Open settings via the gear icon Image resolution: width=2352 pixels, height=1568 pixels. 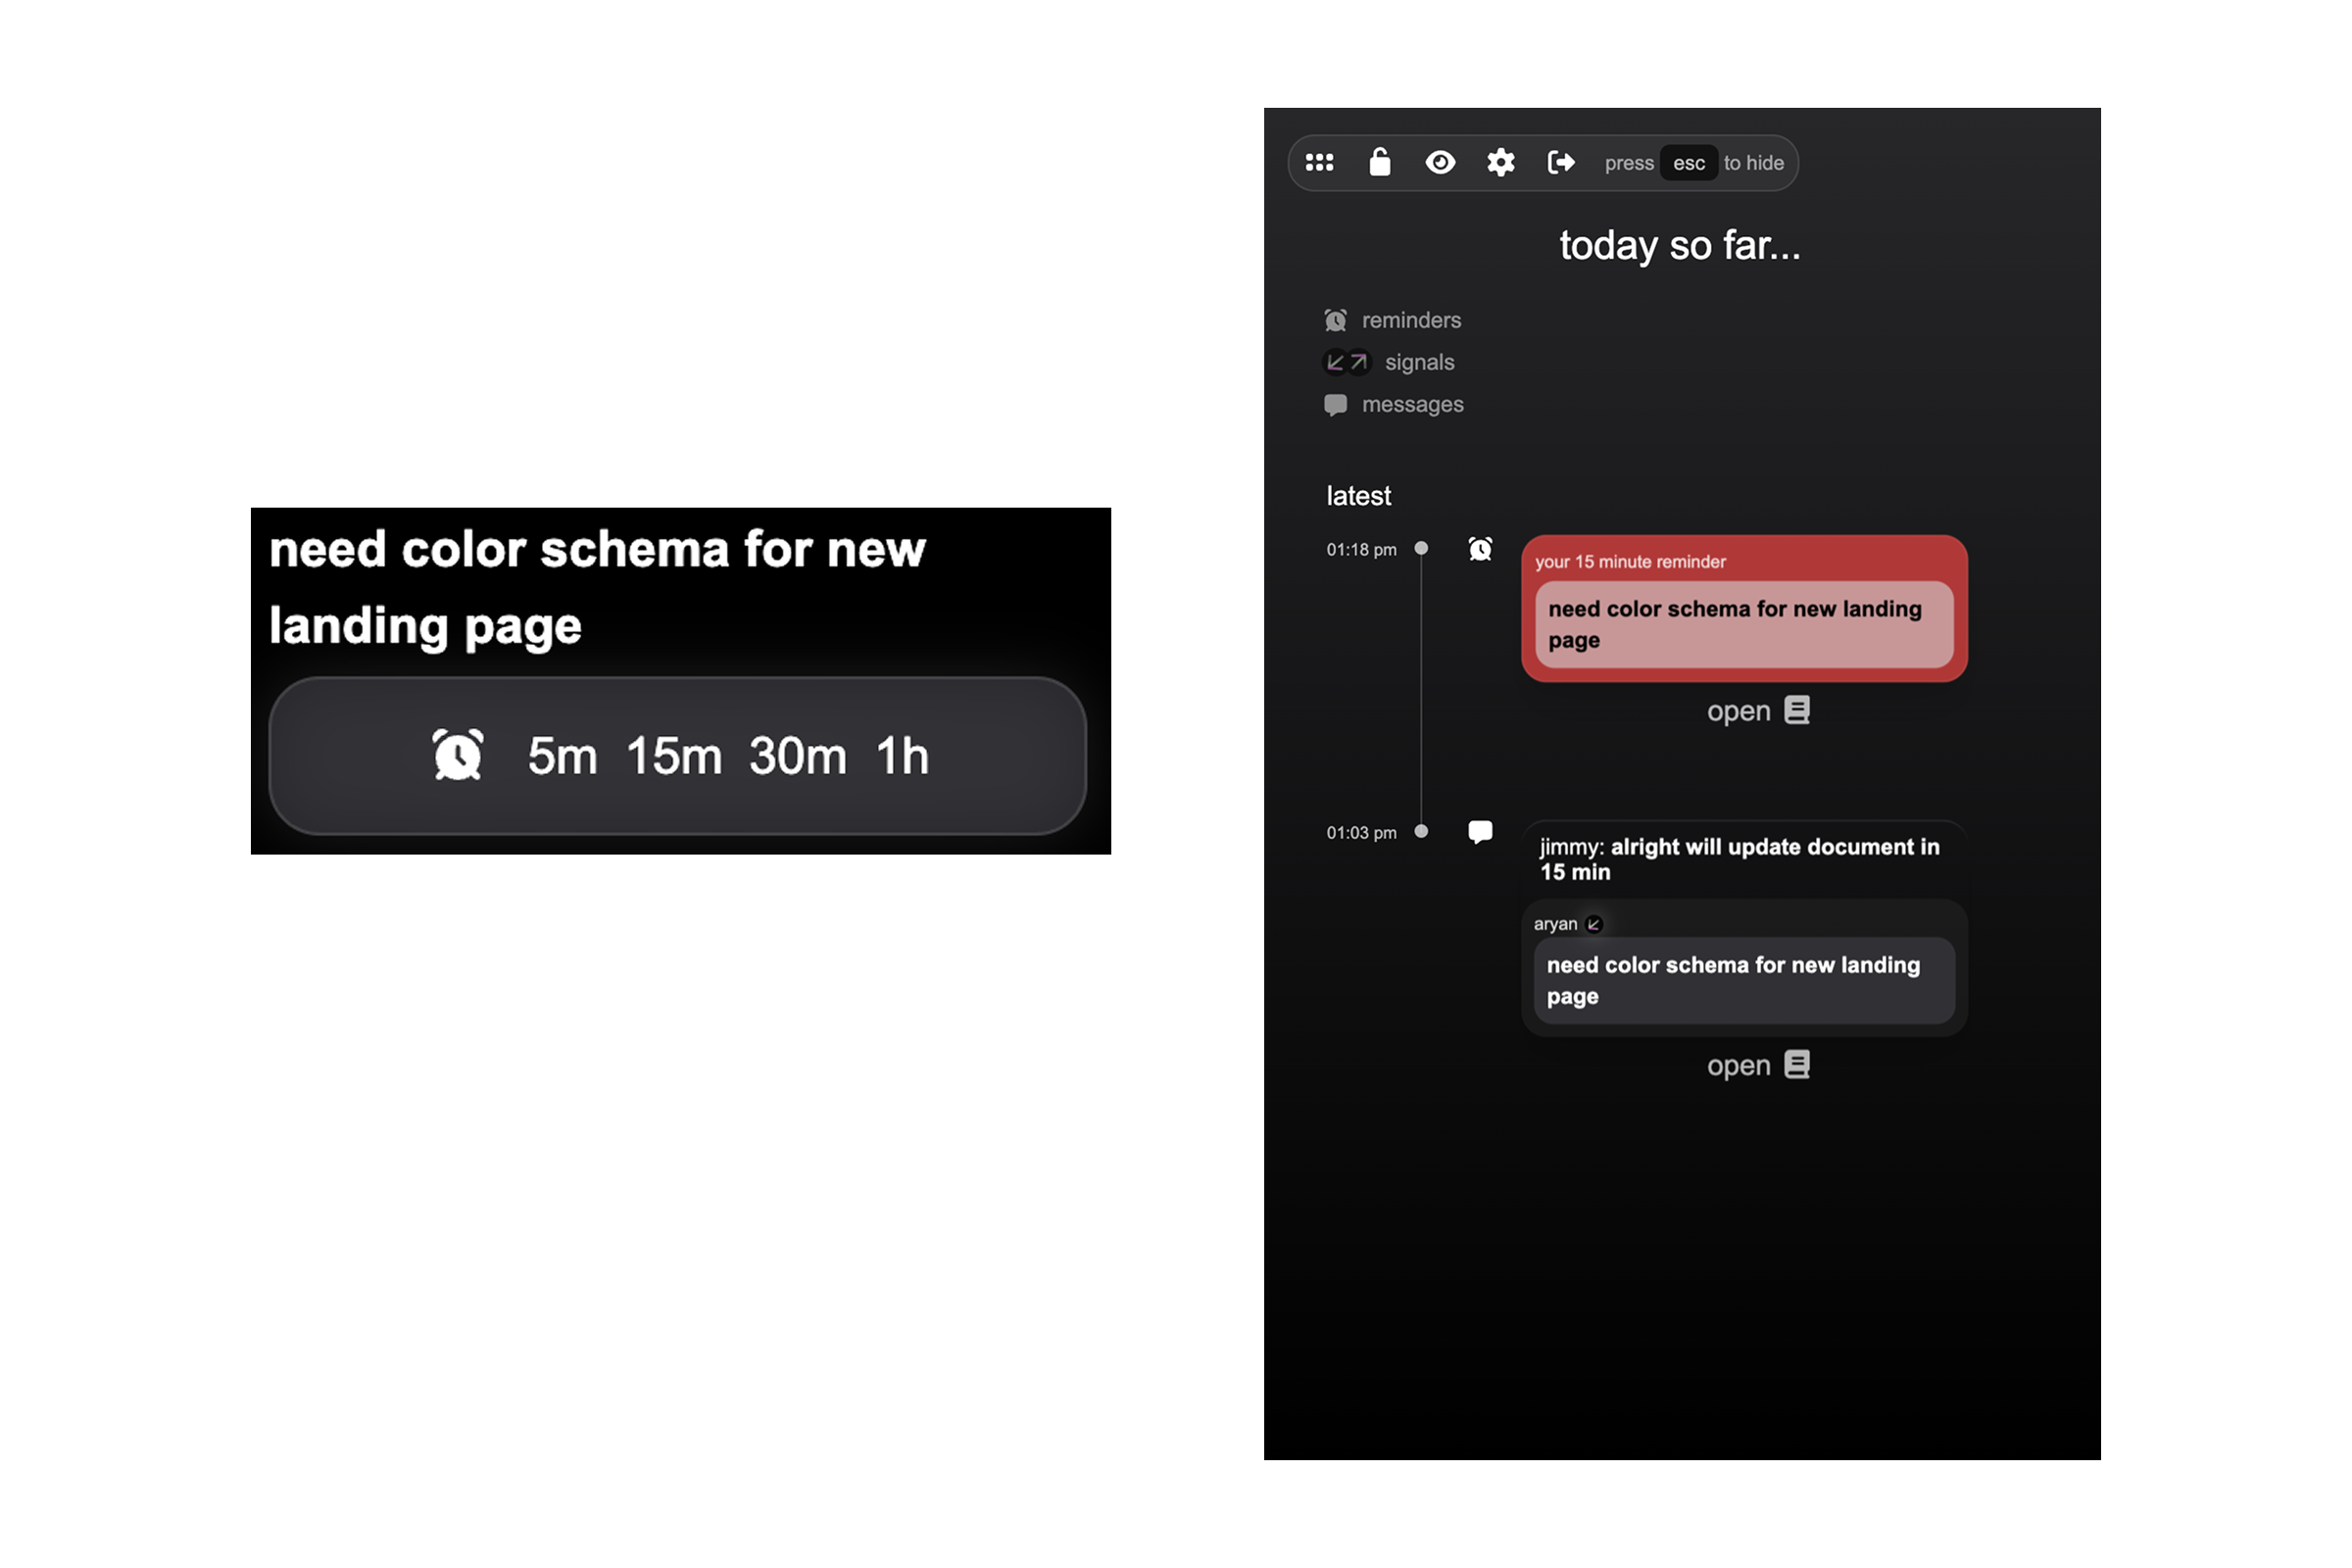click(x=1500, y=162)
